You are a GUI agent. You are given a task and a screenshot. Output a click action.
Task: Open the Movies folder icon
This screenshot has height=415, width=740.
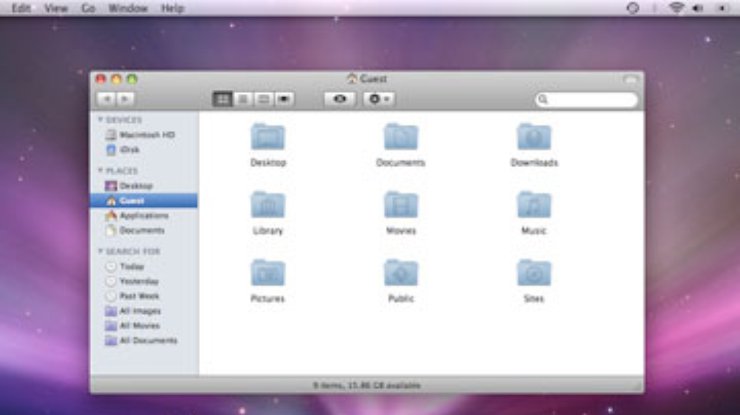click(401, 204)
